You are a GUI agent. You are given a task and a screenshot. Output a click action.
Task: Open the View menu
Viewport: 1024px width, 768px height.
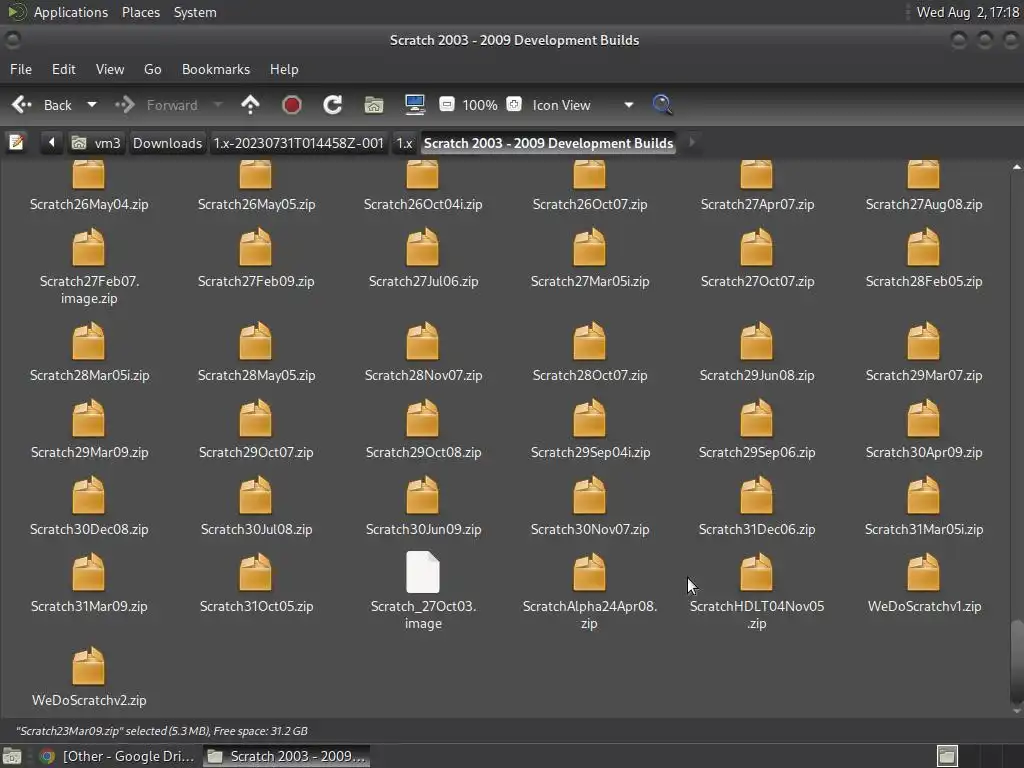pyautogui.click(x=110, y=69)
